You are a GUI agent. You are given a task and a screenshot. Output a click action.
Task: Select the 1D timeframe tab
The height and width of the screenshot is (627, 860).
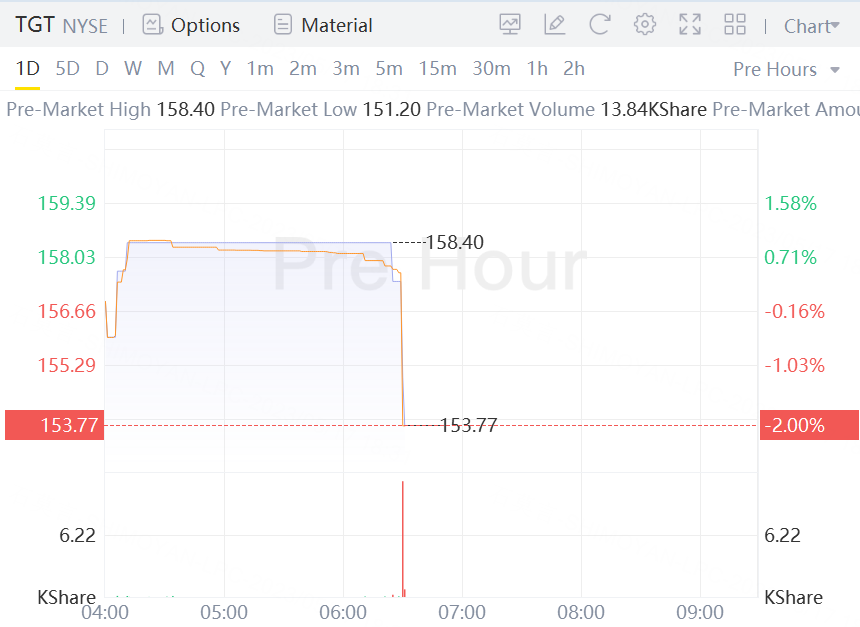point(27,69)
